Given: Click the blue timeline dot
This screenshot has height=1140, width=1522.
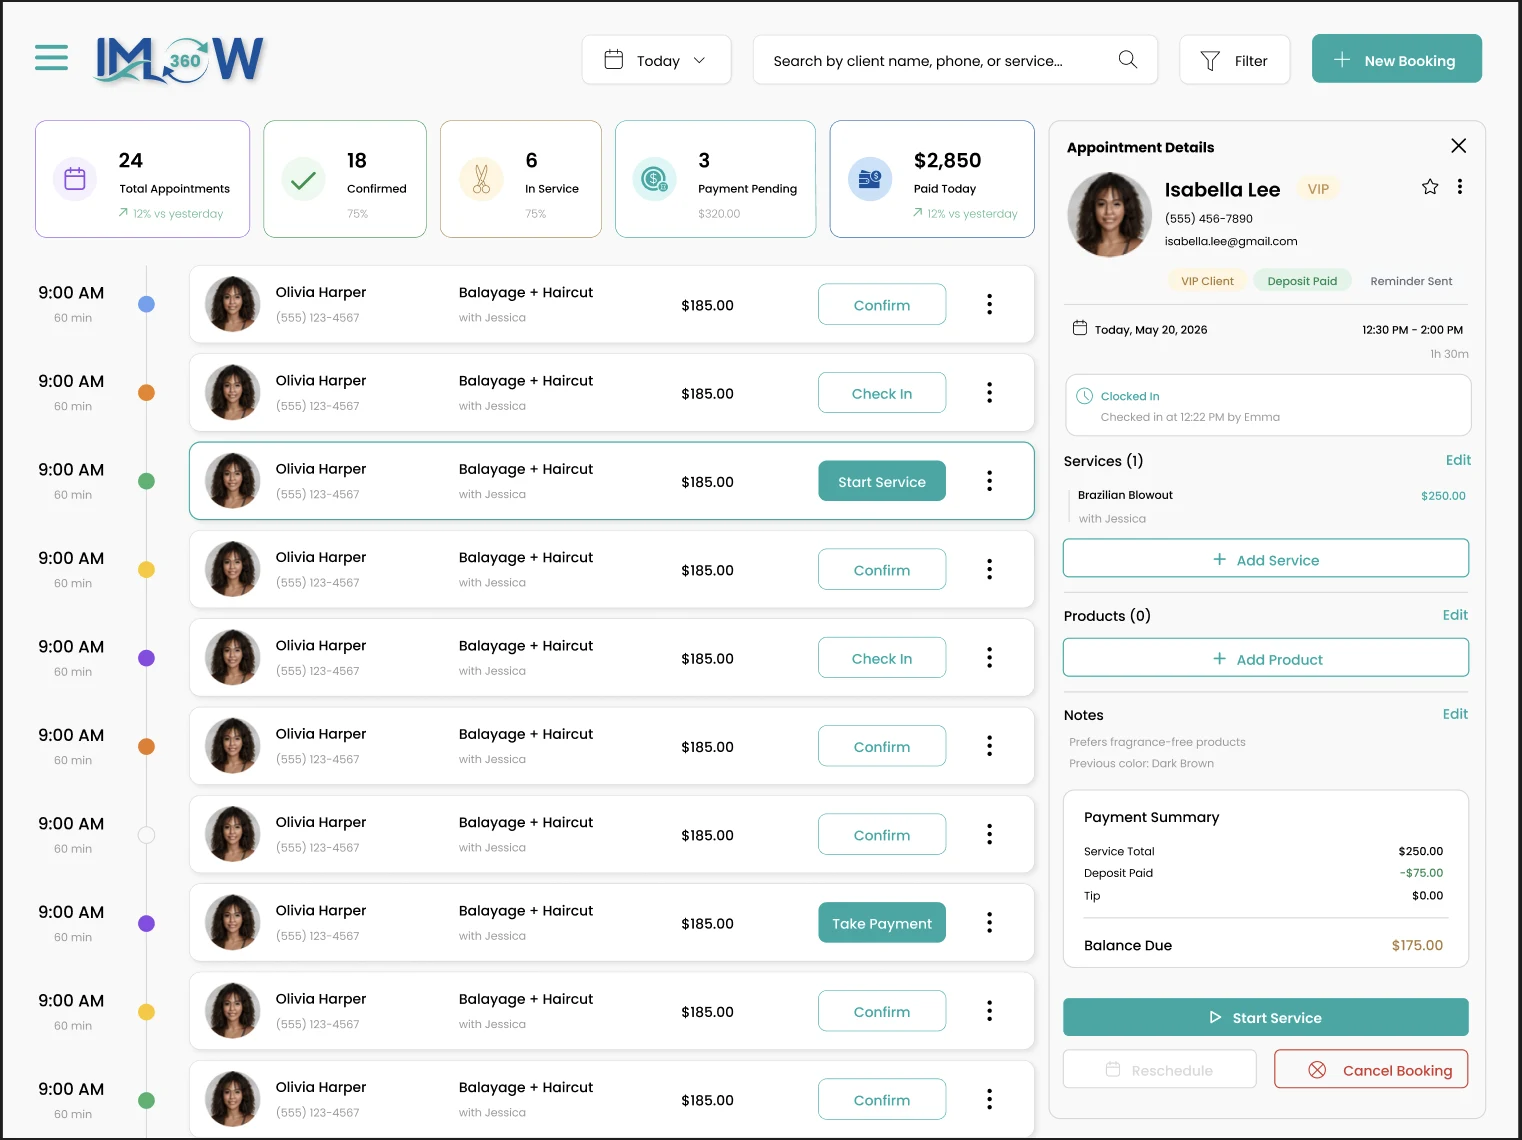Looking at the screenshot, I should 146,304.
